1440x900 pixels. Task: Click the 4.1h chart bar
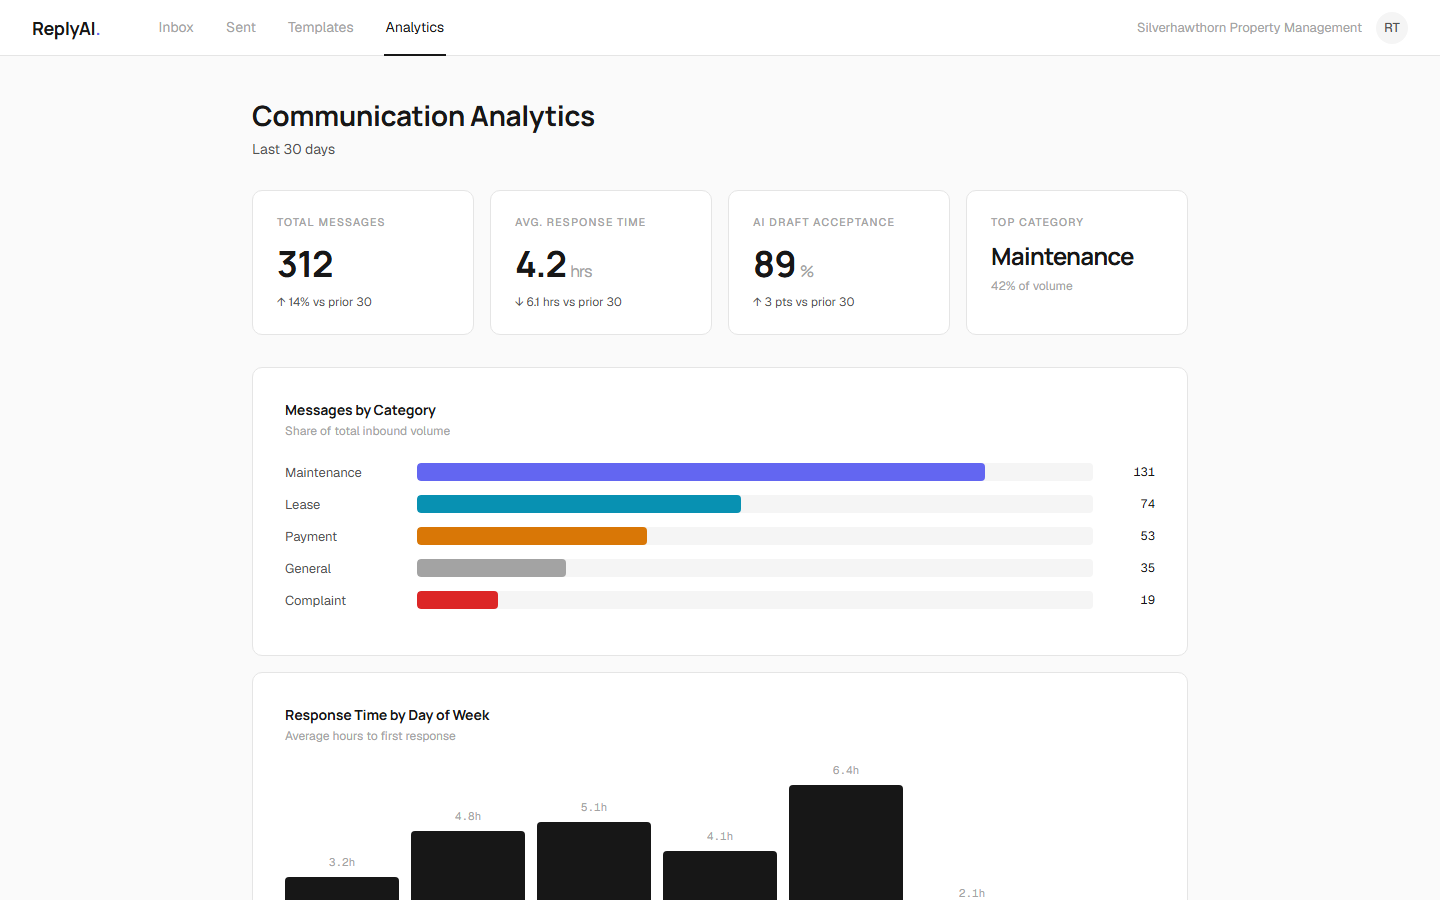pos(720,875)
